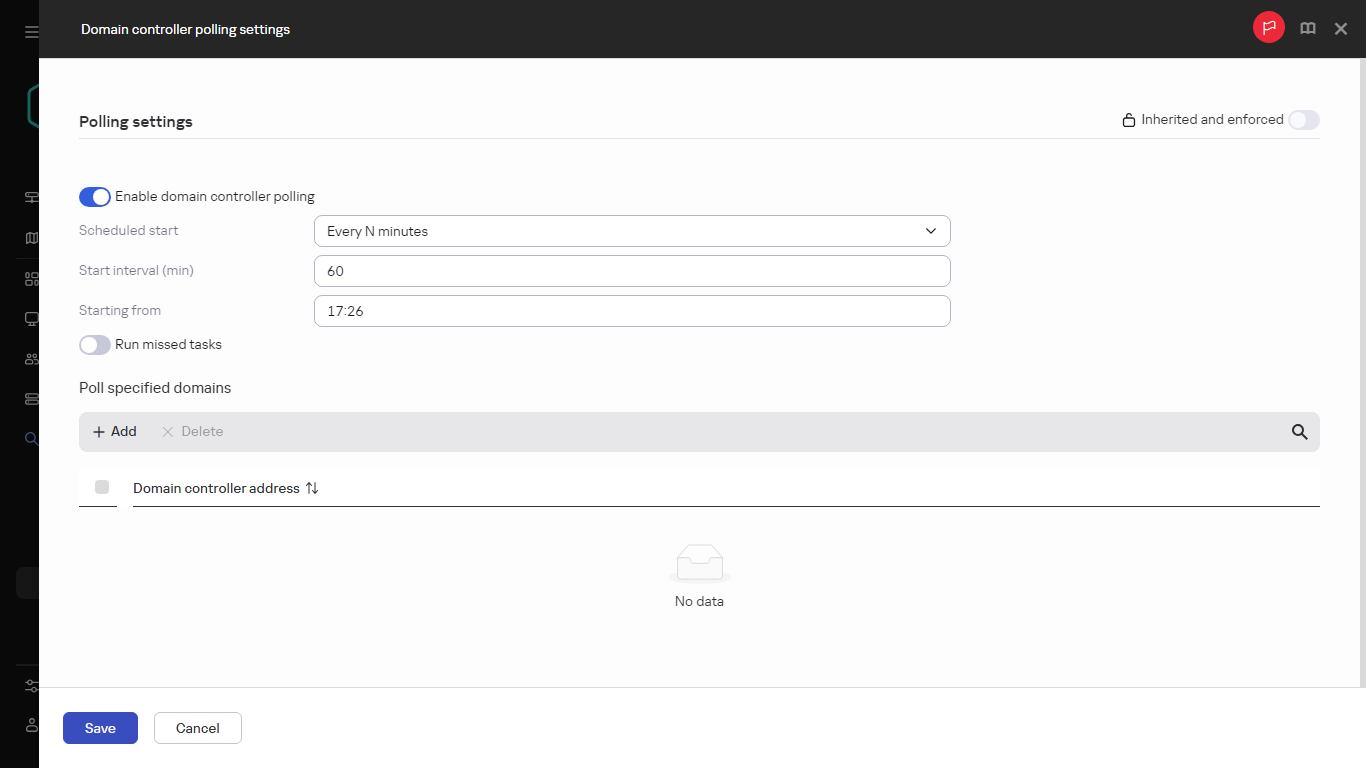This screenshot has height=768, width=1366.
Task: Cancel the polling settings changes
Action: point(197,728)
